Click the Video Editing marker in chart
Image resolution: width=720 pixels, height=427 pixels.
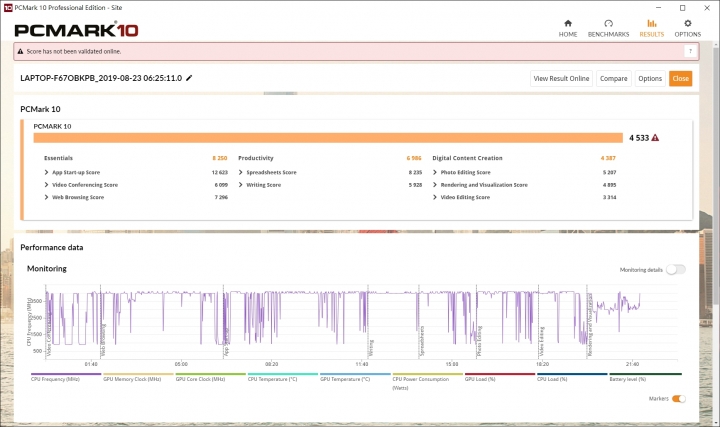point(542,343)
